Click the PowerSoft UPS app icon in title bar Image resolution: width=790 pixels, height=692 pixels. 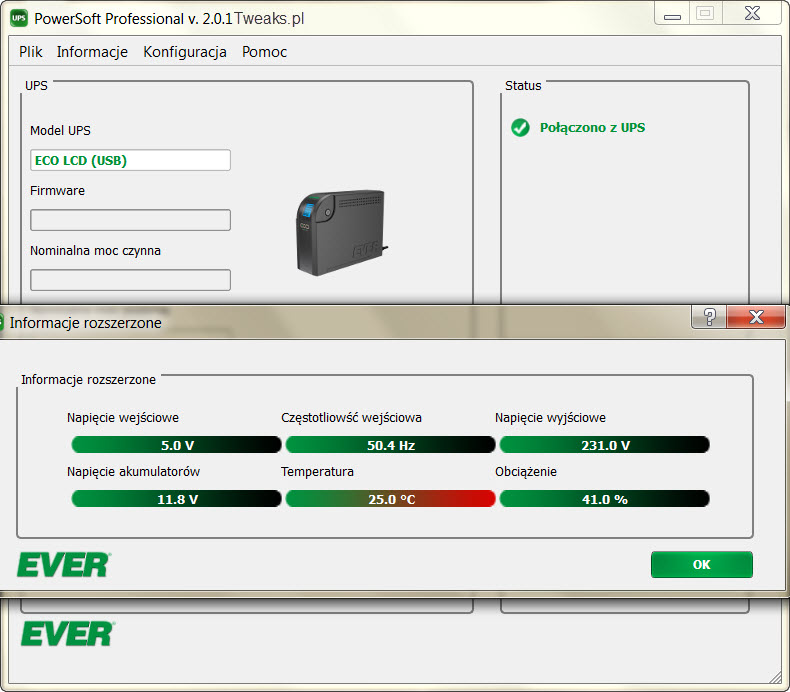pos(19,18)
